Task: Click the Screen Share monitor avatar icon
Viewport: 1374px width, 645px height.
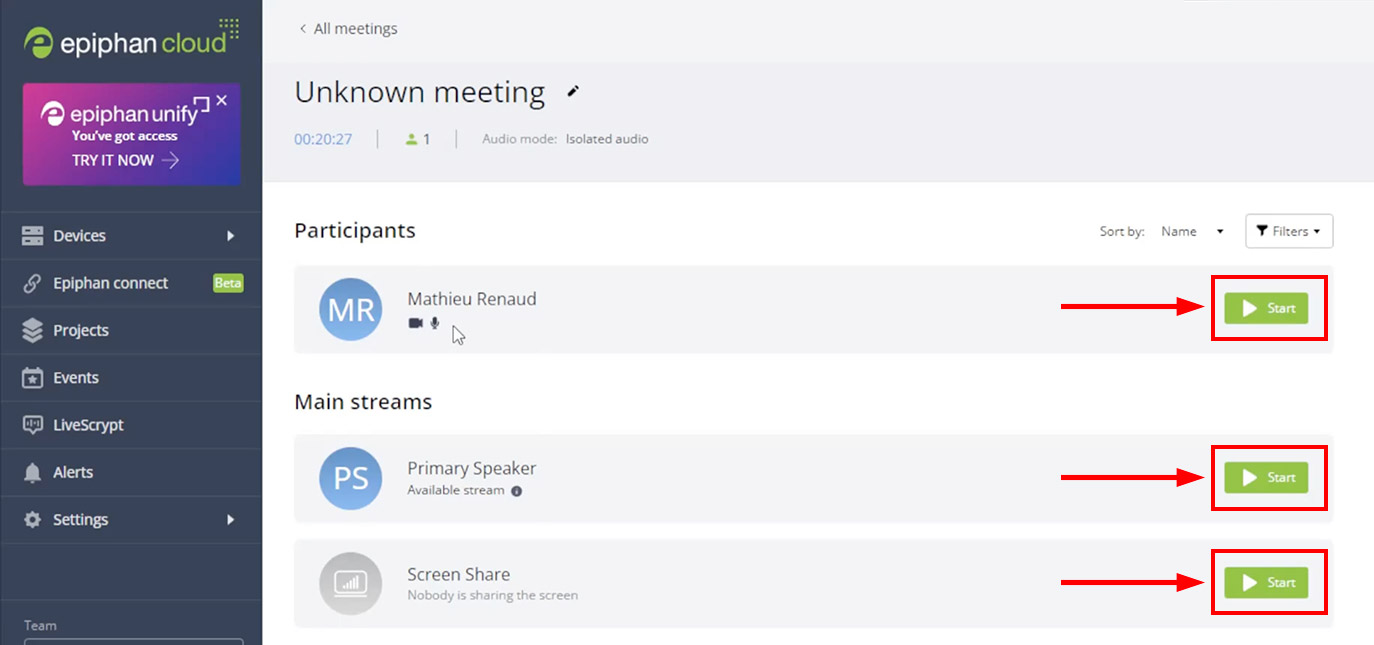Action: click(x=351, y=583)
